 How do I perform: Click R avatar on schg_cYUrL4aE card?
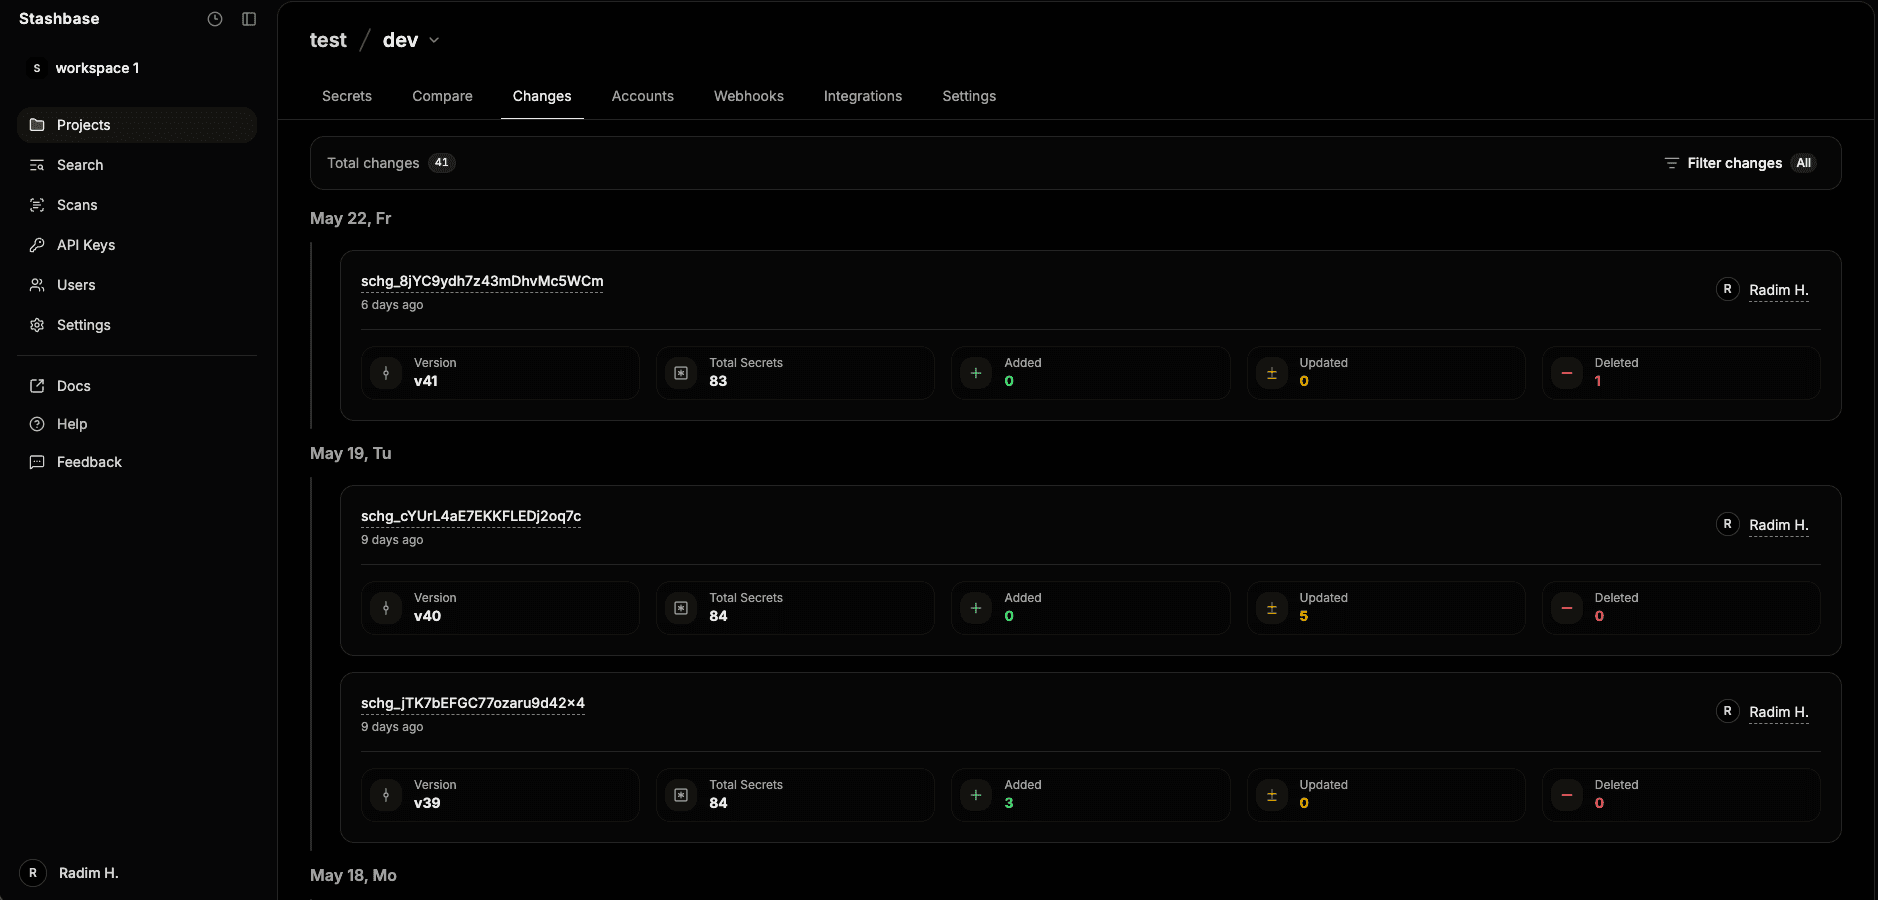[1727, 524]
